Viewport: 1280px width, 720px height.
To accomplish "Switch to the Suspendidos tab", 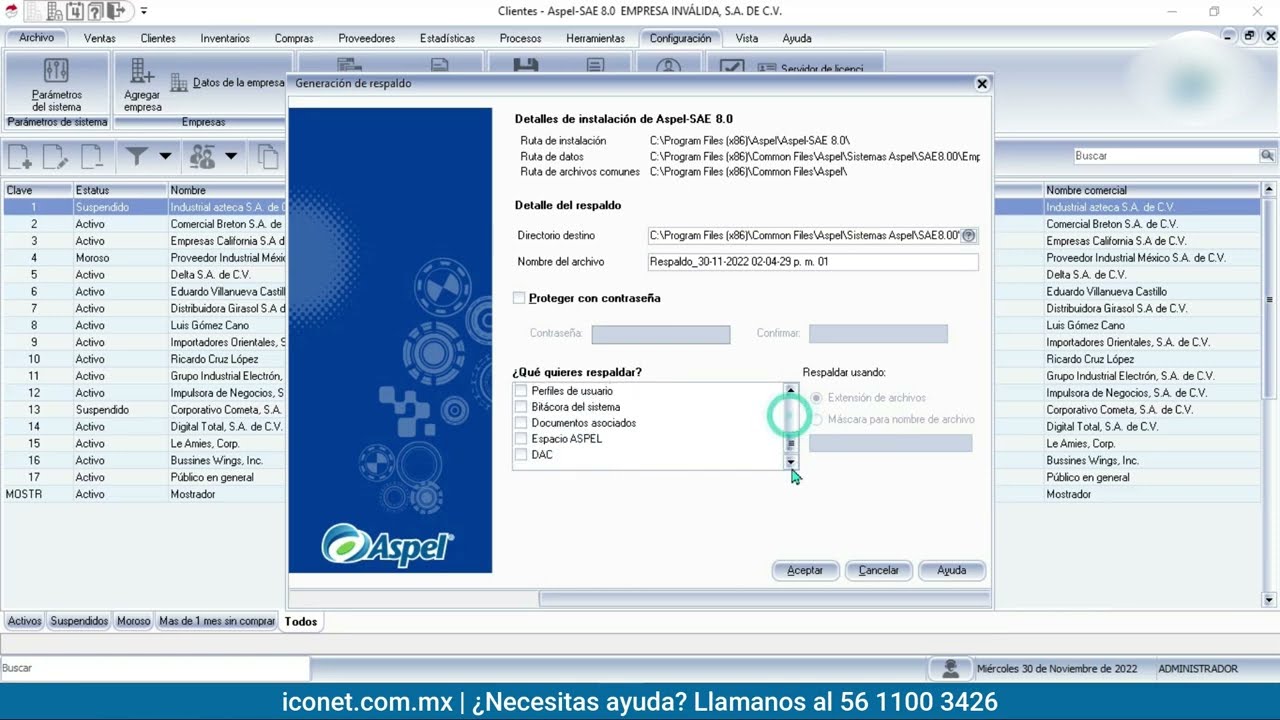I will click(x=79, y=621).
